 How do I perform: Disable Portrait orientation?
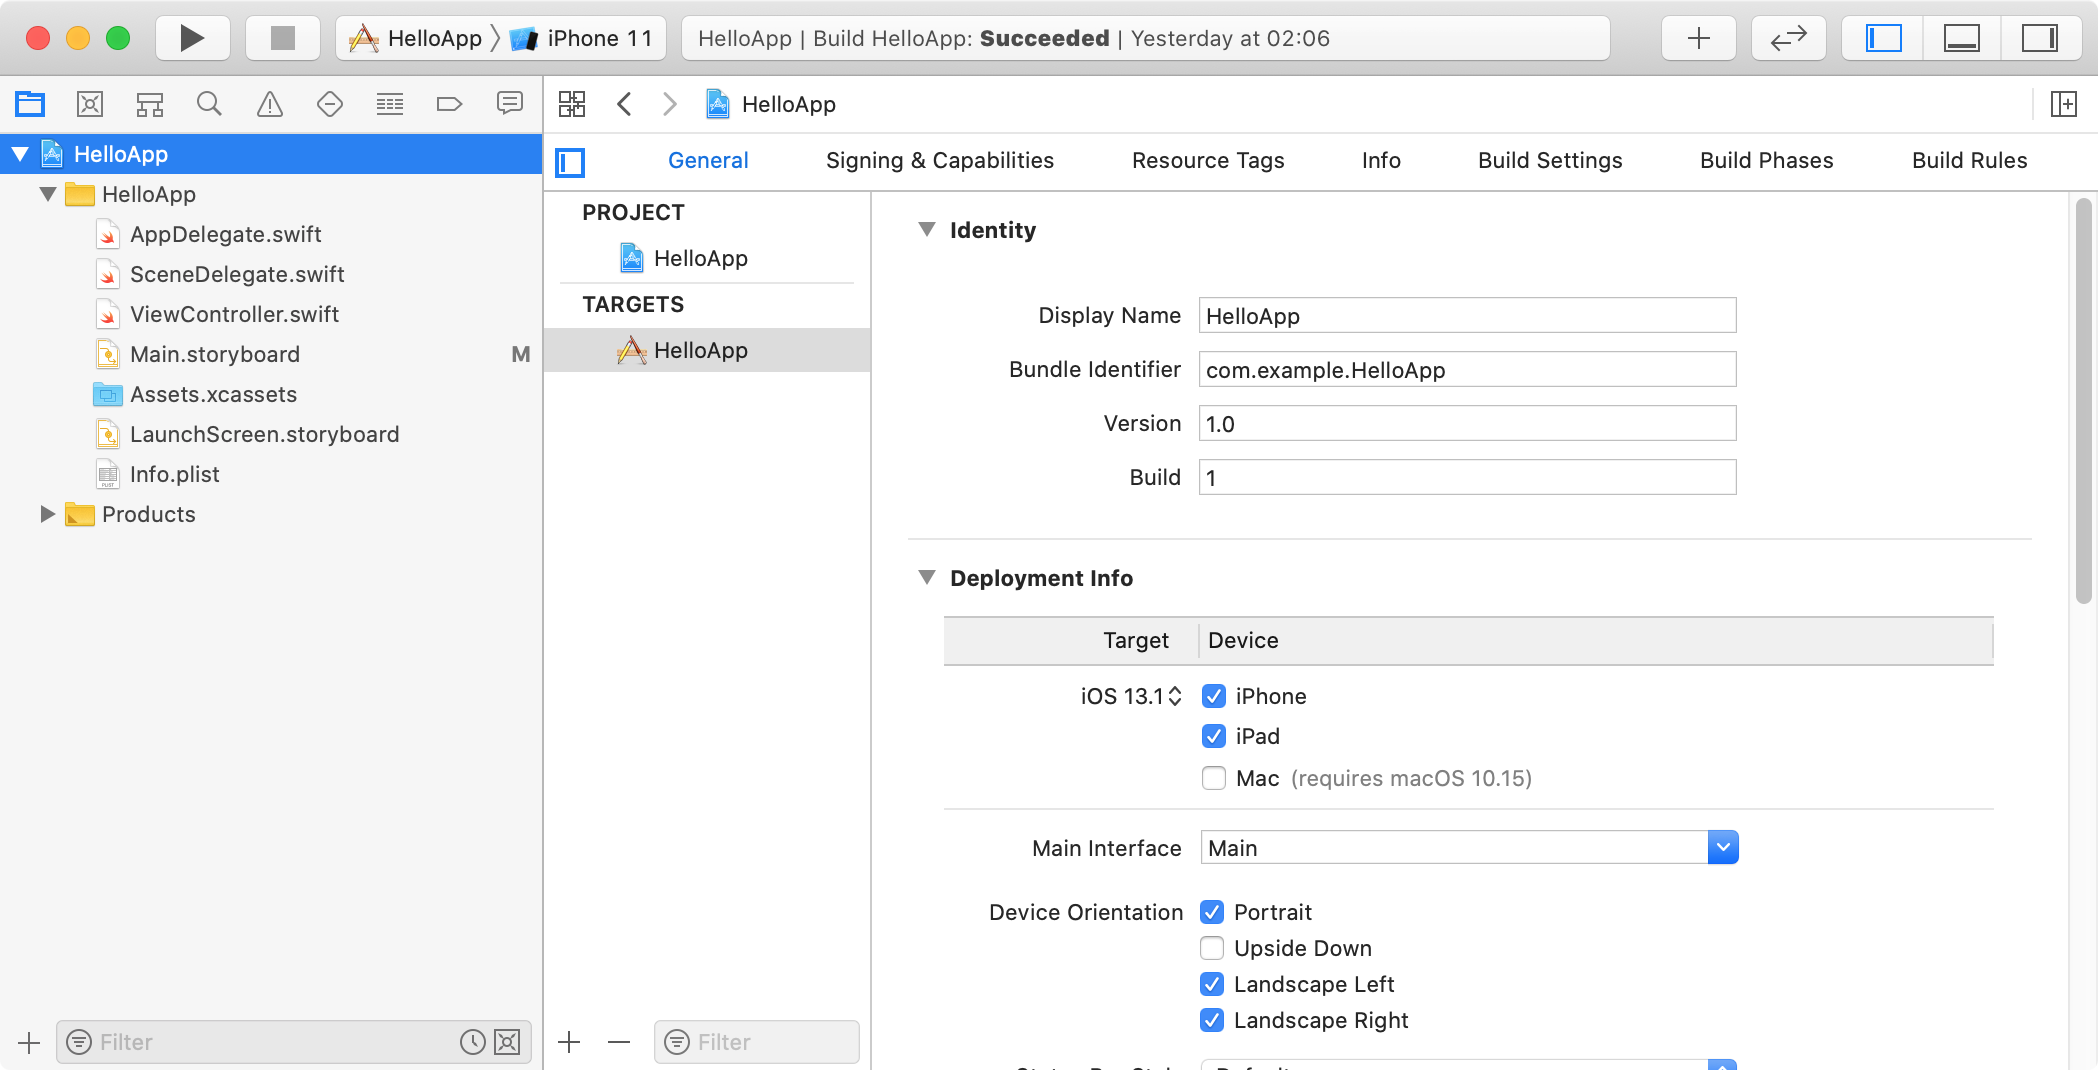pos(1212,912)
